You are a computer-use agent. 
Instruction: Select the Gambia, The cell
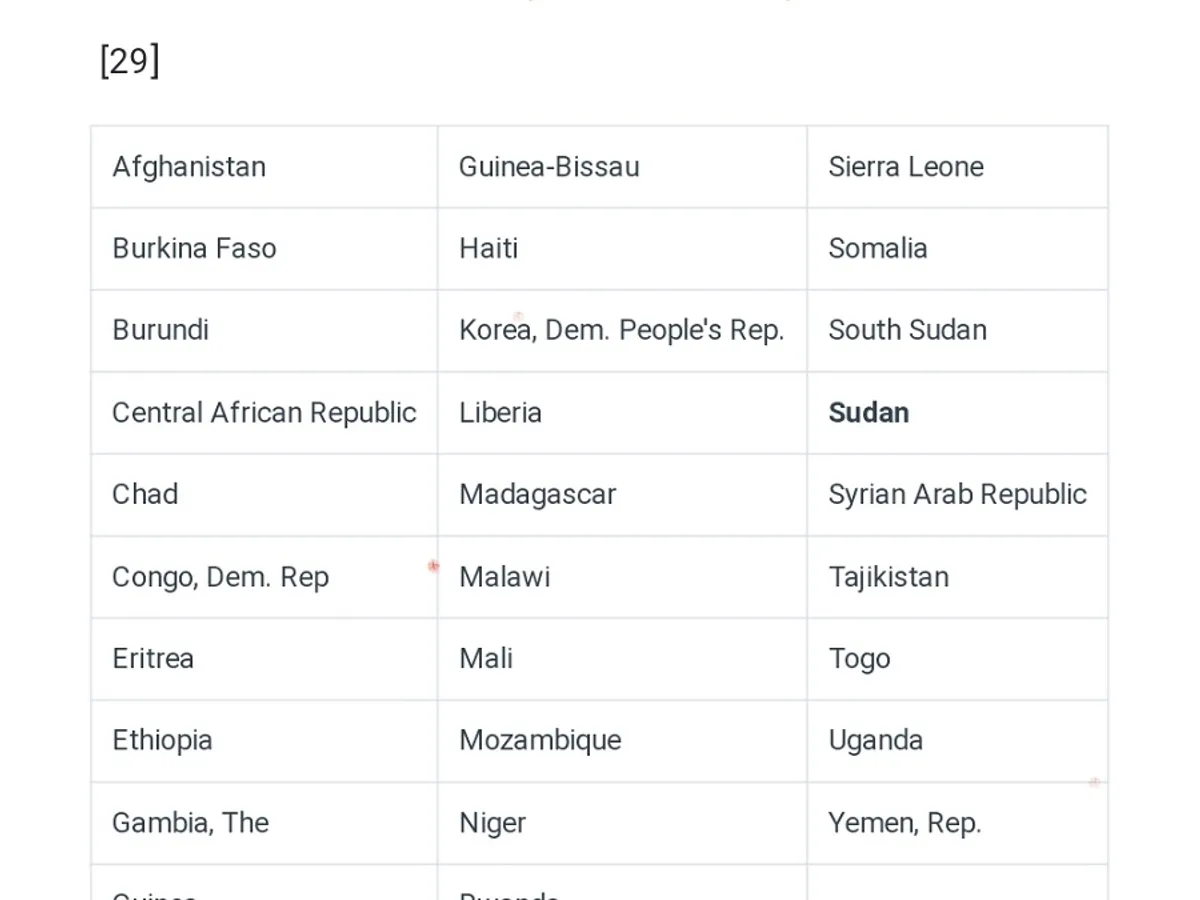point(190,823)
